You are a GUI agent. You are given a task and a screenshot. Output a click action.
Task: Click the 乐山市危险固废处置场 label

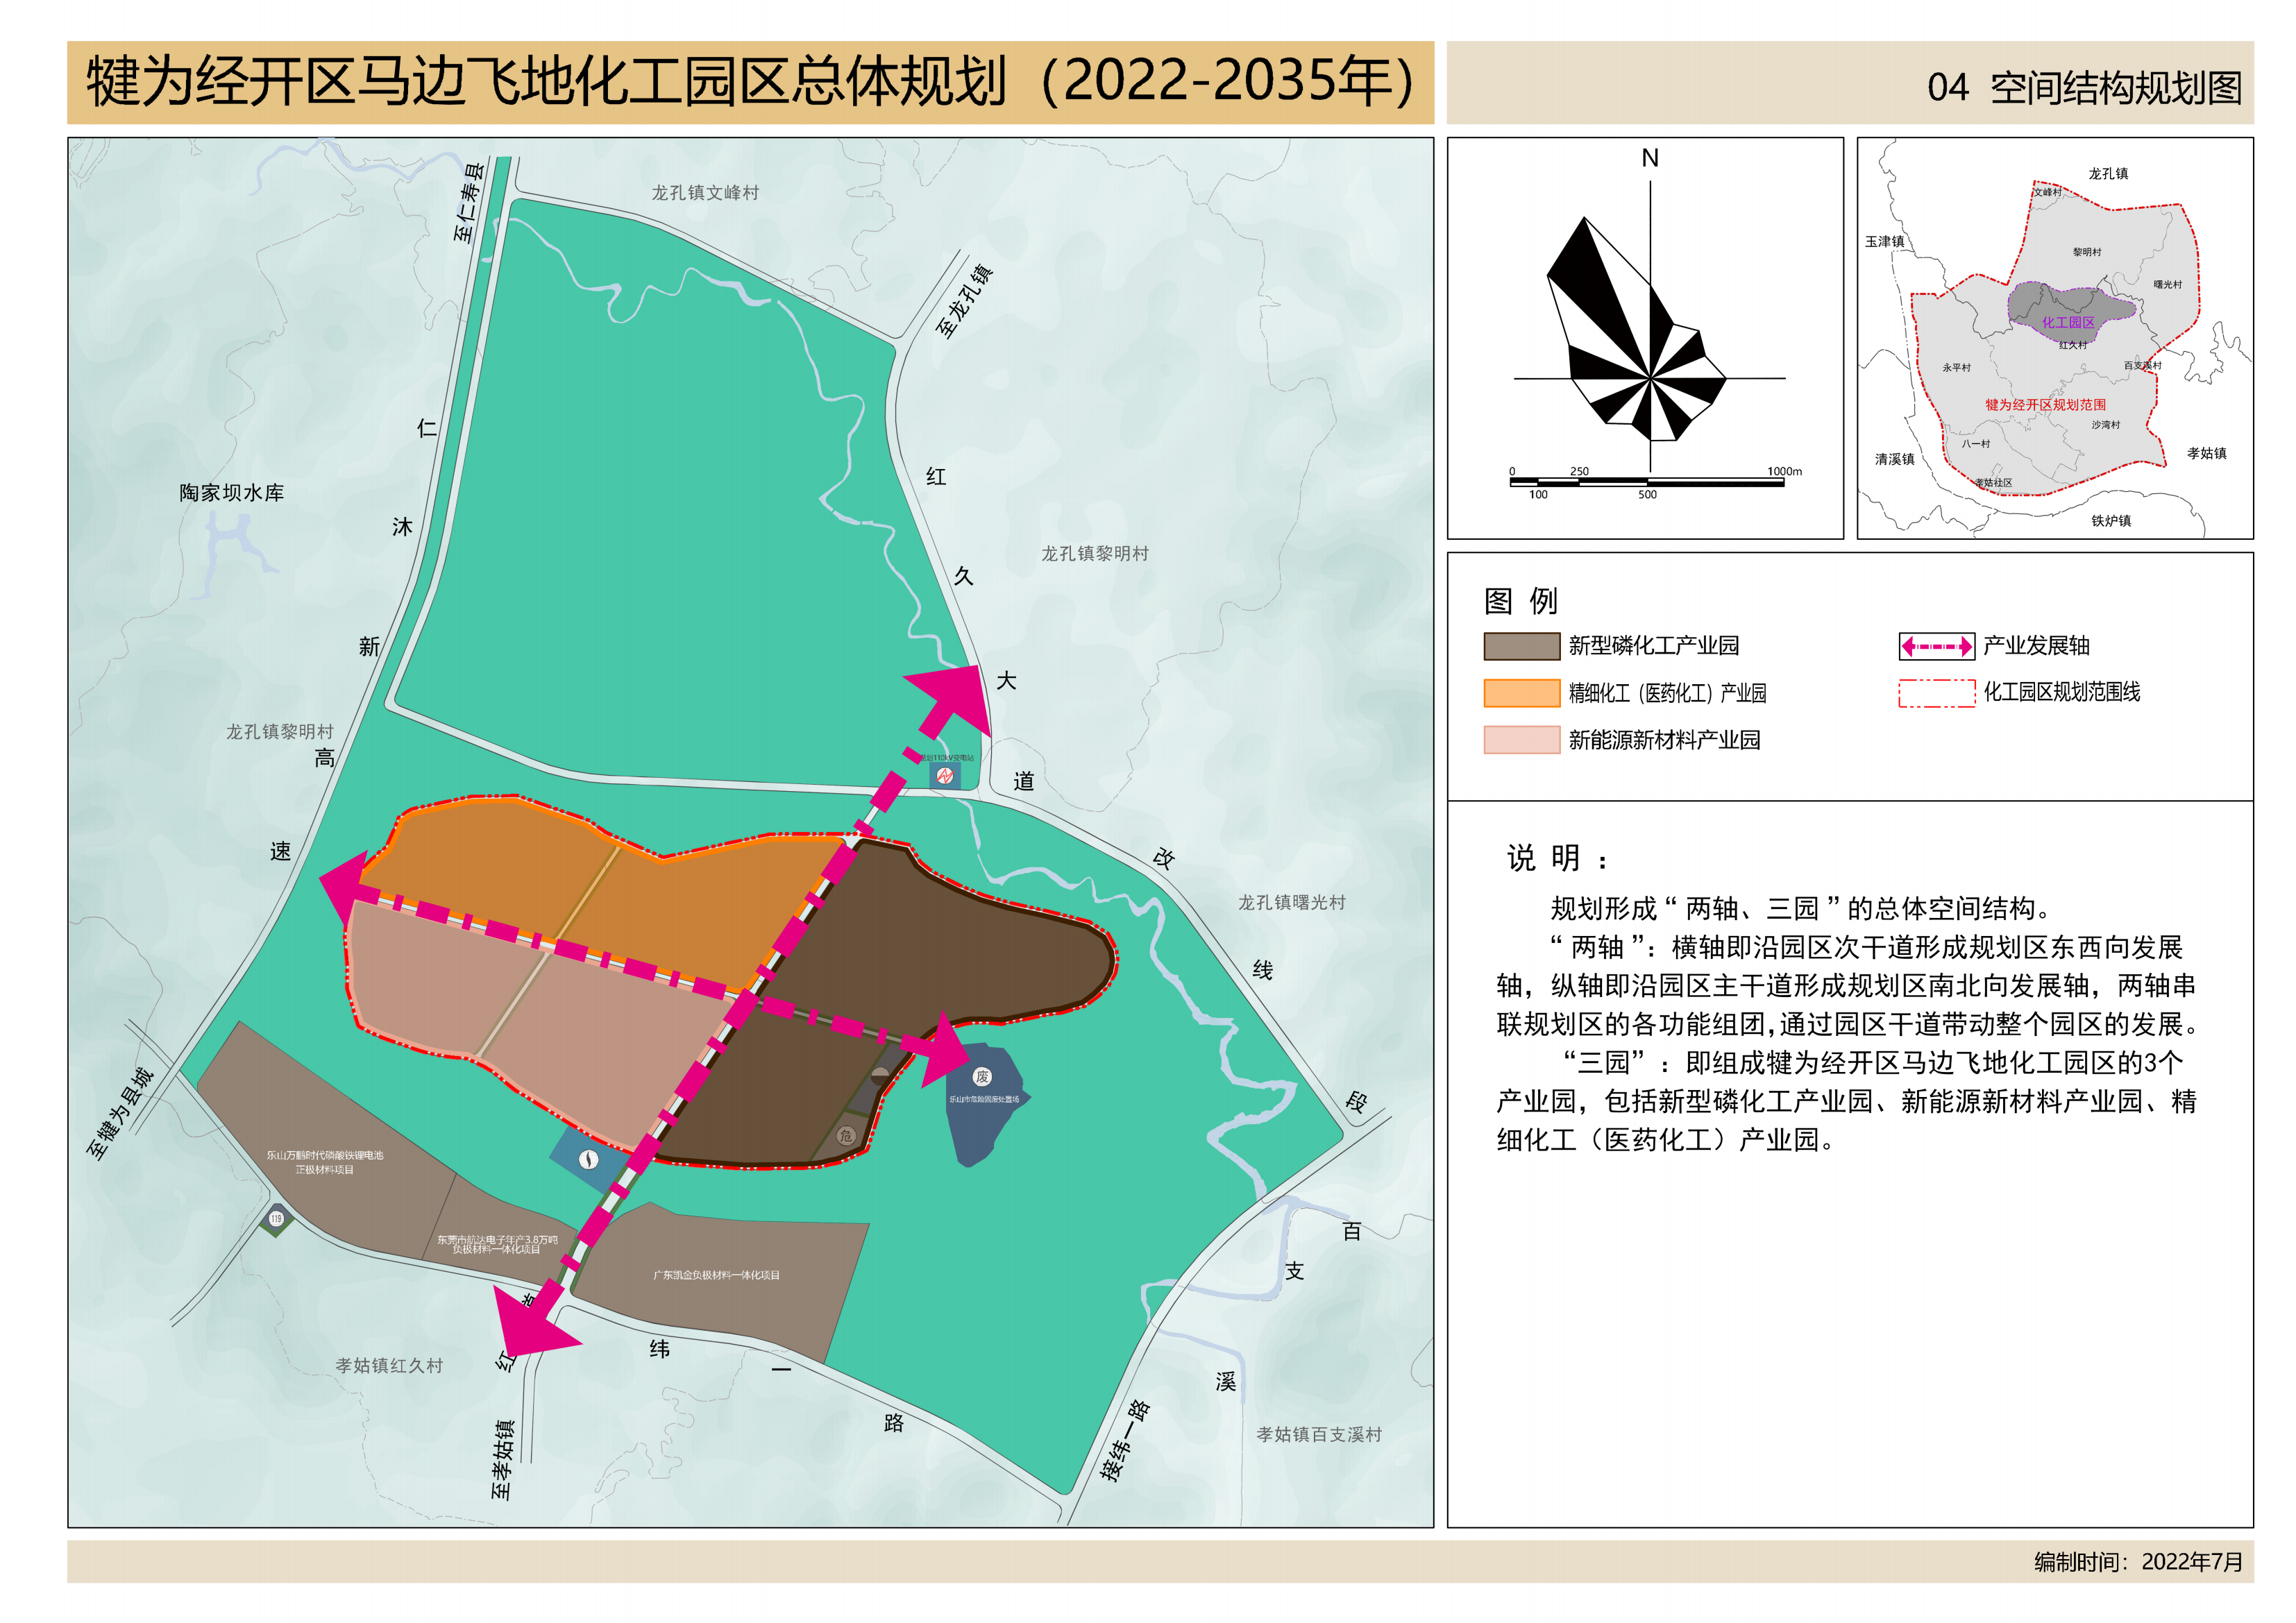point(984,1099)
